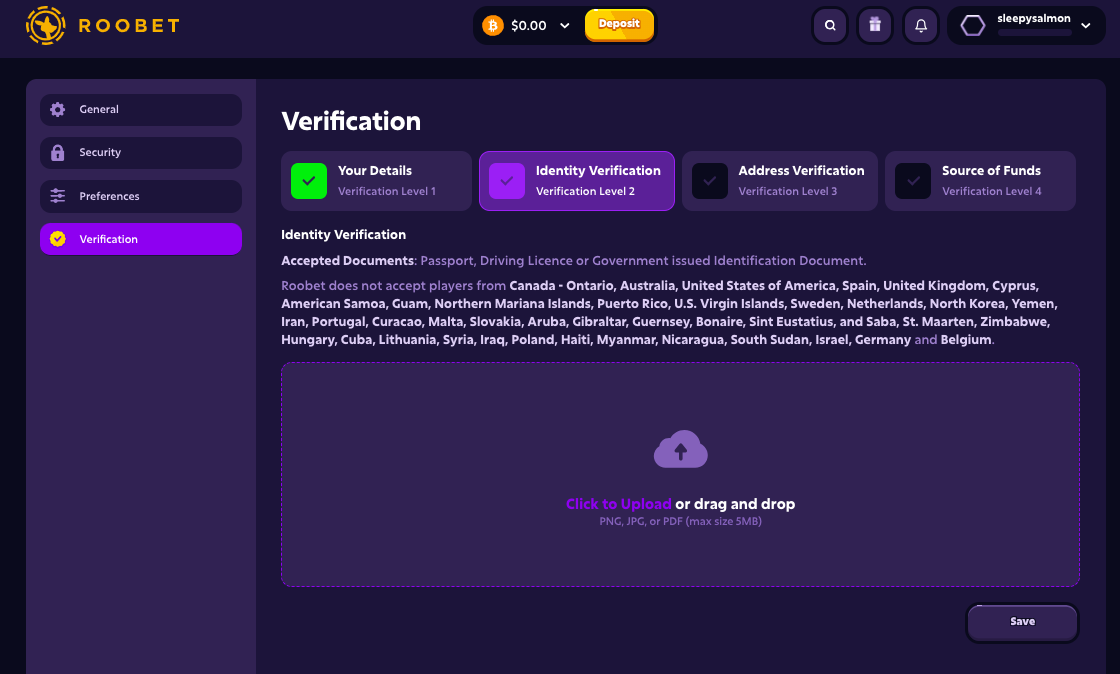
Task: Click the green checkmark on Your Details
Action: (308, 180)
